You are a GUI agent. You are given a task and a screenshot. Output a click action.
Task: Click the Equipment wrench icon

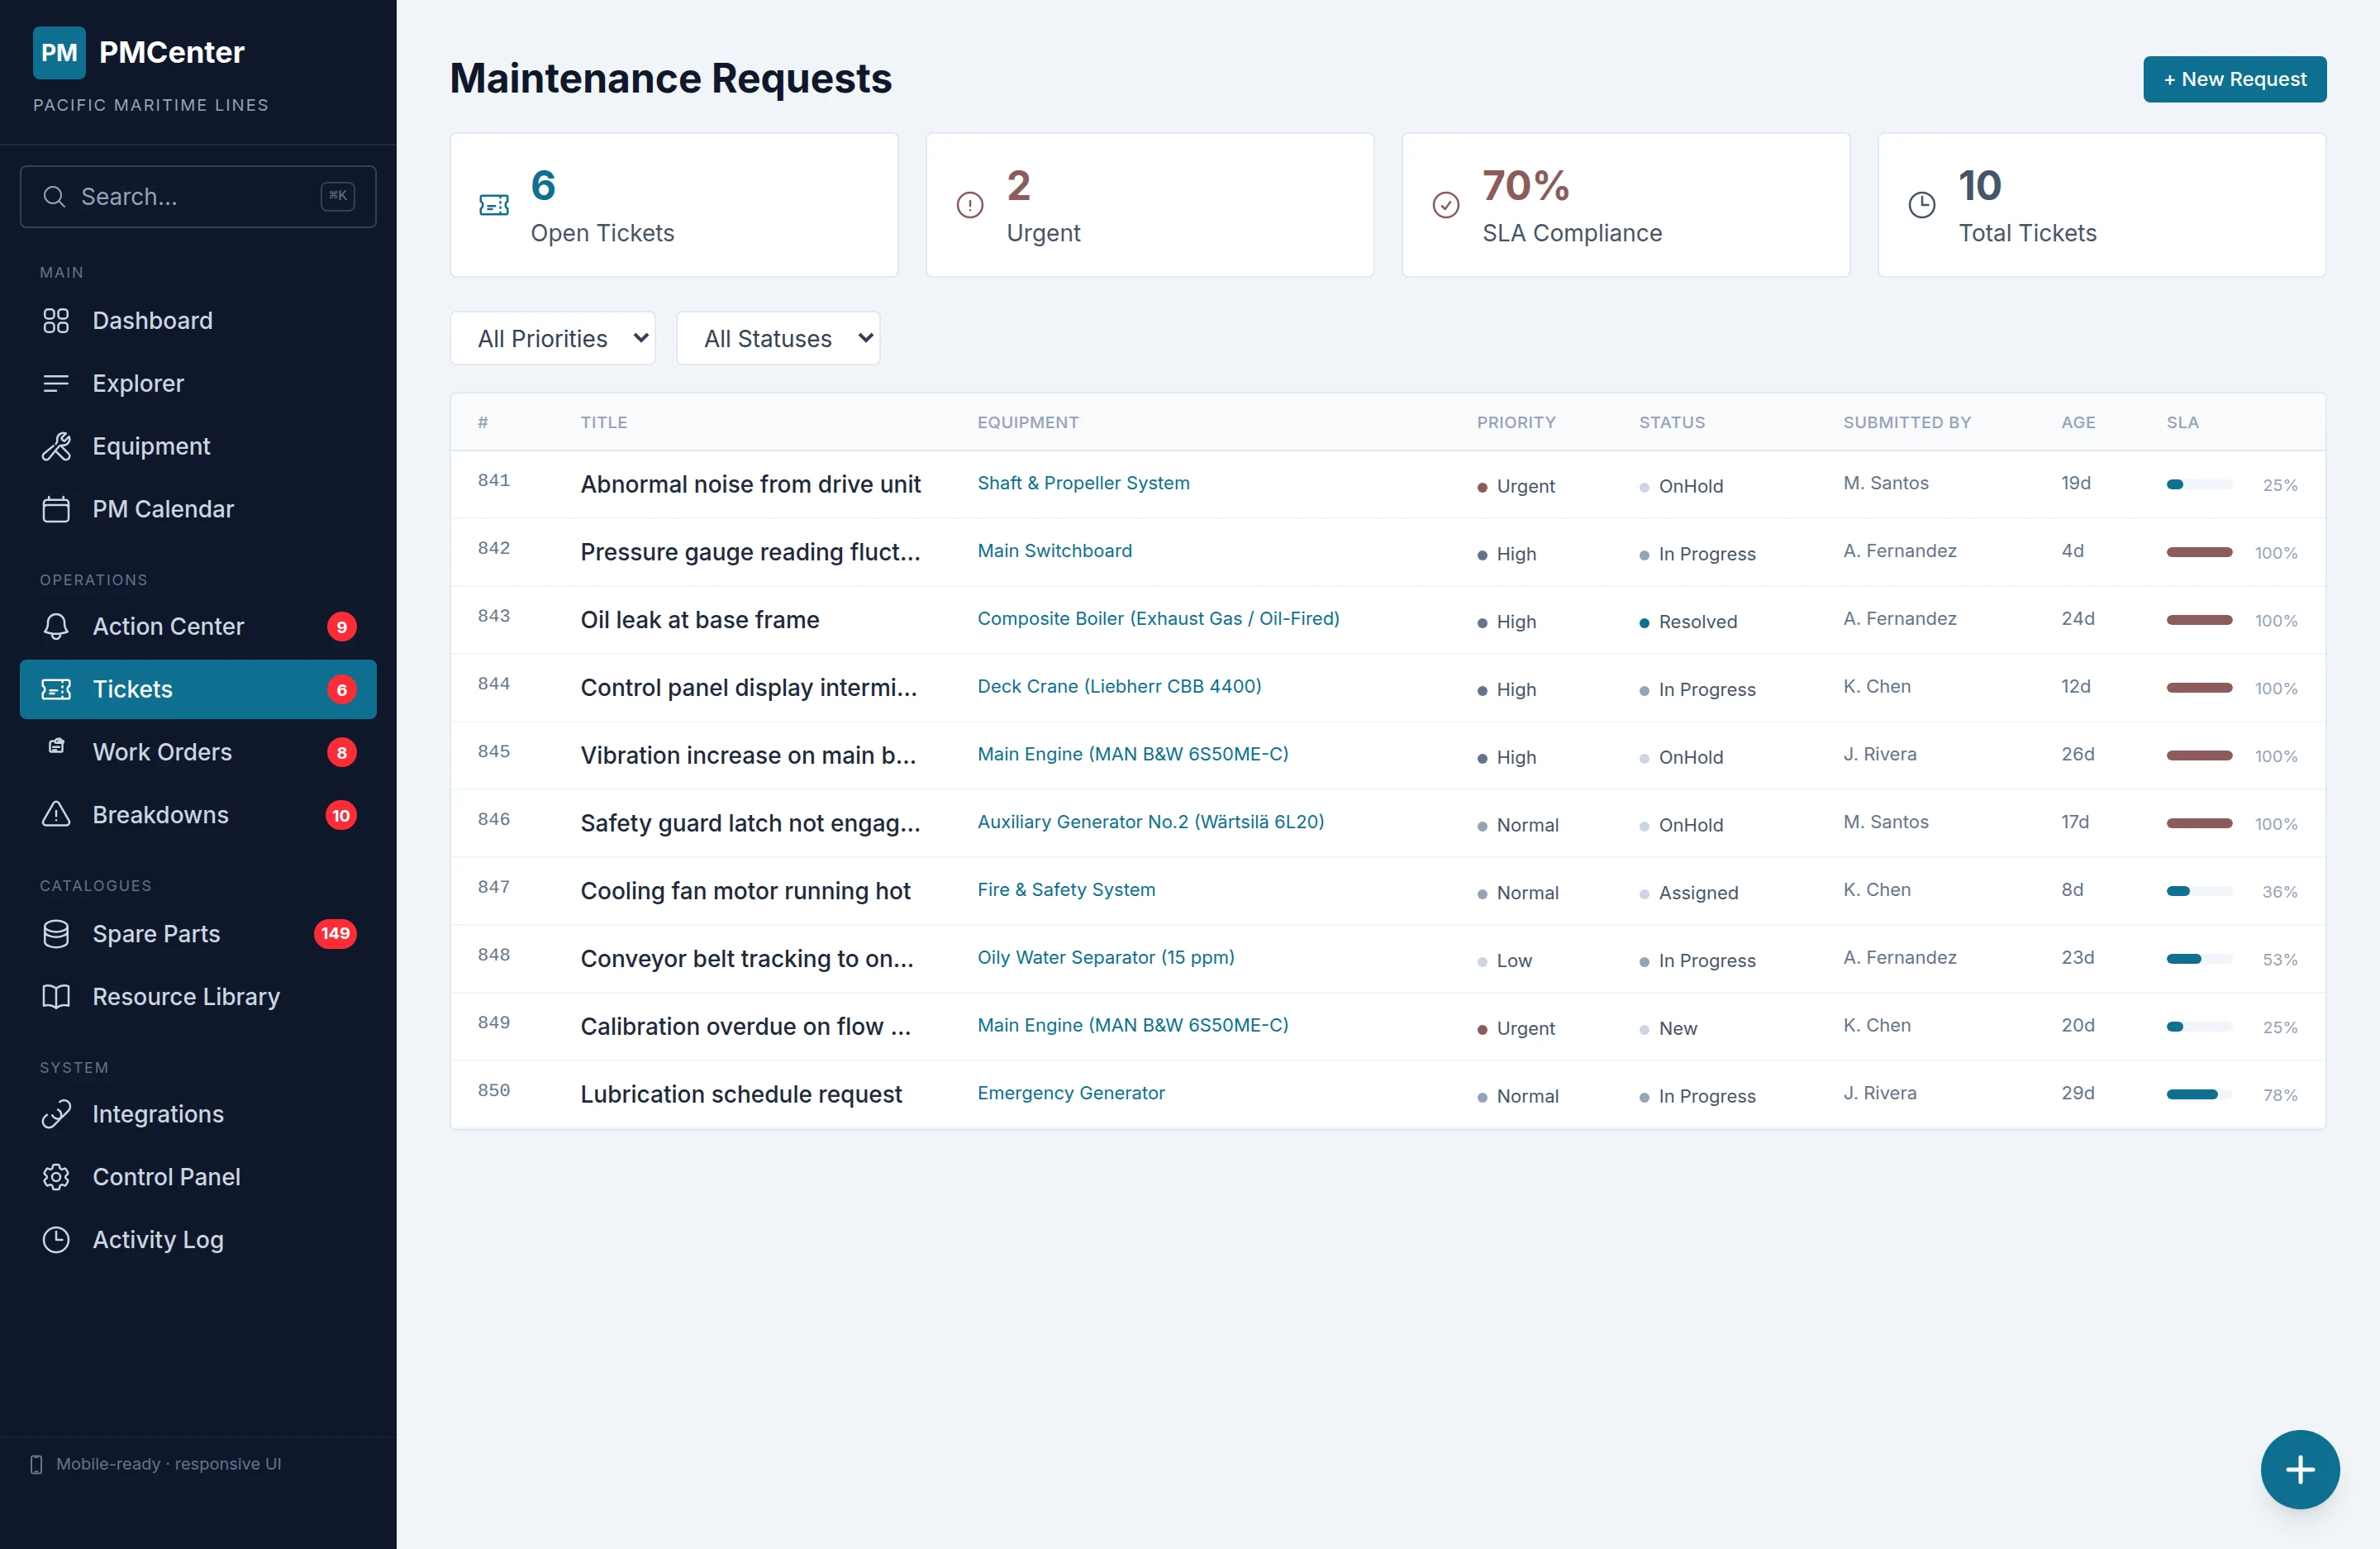(56, 446)
